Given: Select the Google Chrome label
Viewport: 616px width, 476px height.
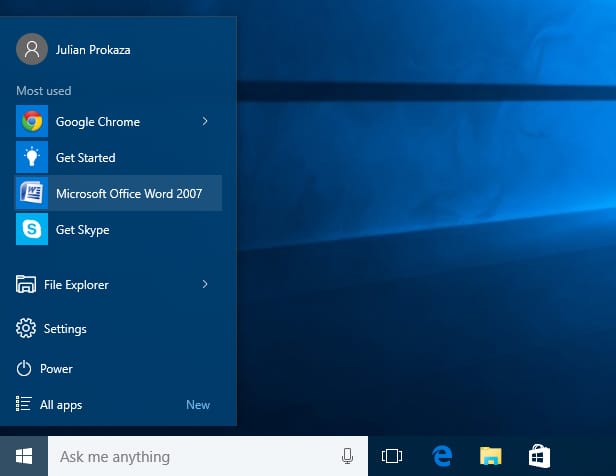Looking at the screenshot, I should click(x=98, y=122).
